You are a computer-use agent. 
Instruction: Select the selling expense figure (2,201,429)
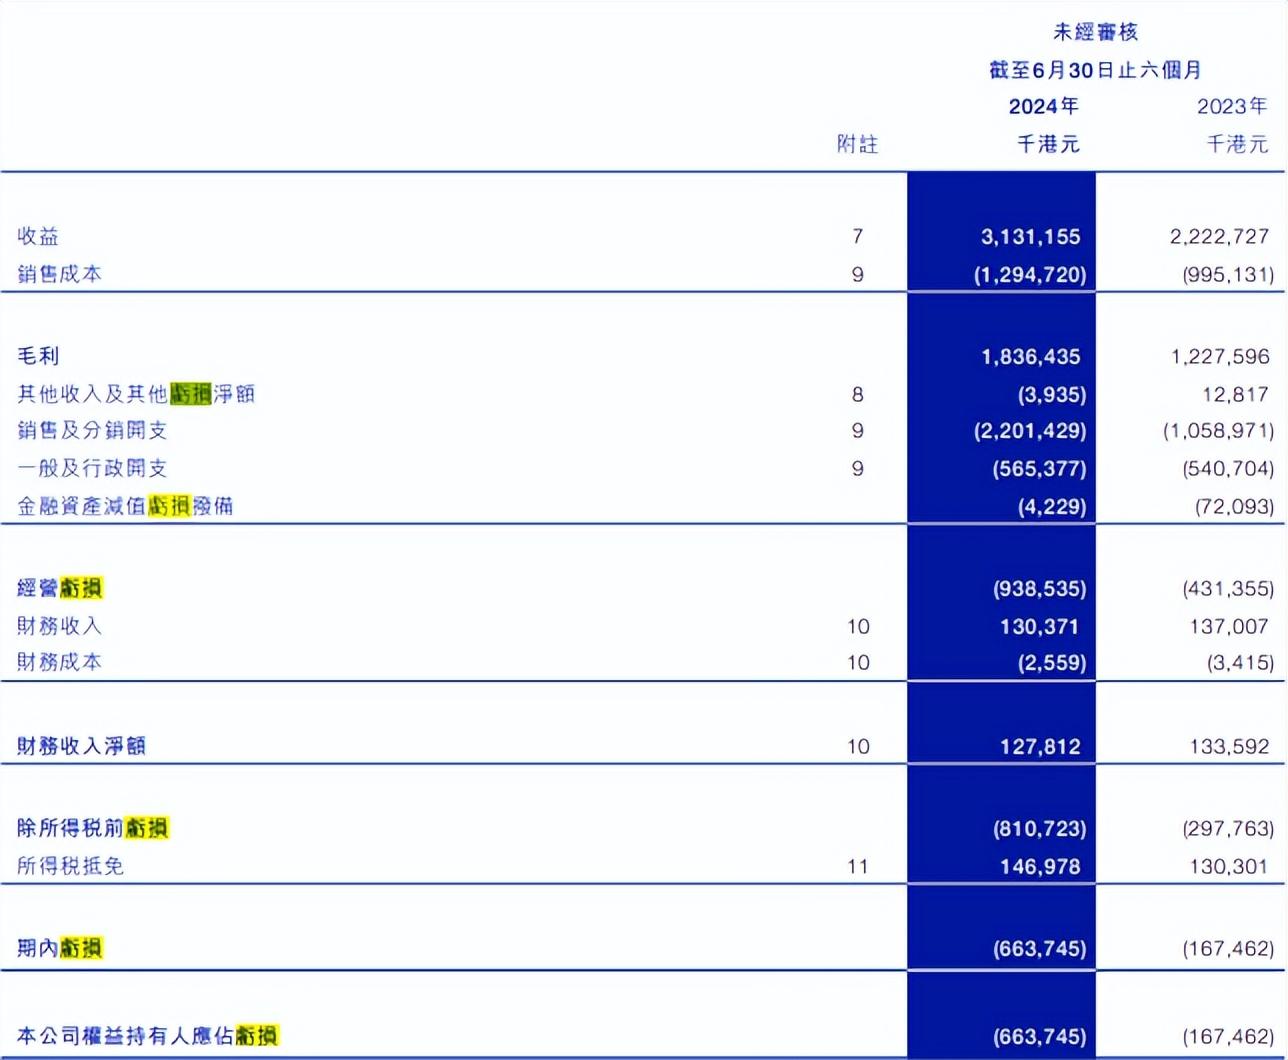pyautogui.click(x=1029, y=431)
